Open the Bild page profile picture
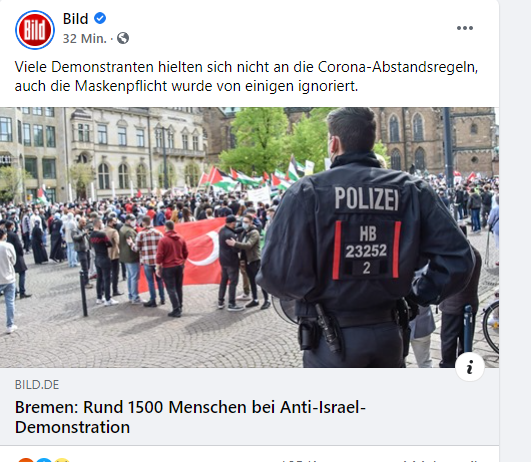Viewport: 531px width, 462px height. coord(35,30)
